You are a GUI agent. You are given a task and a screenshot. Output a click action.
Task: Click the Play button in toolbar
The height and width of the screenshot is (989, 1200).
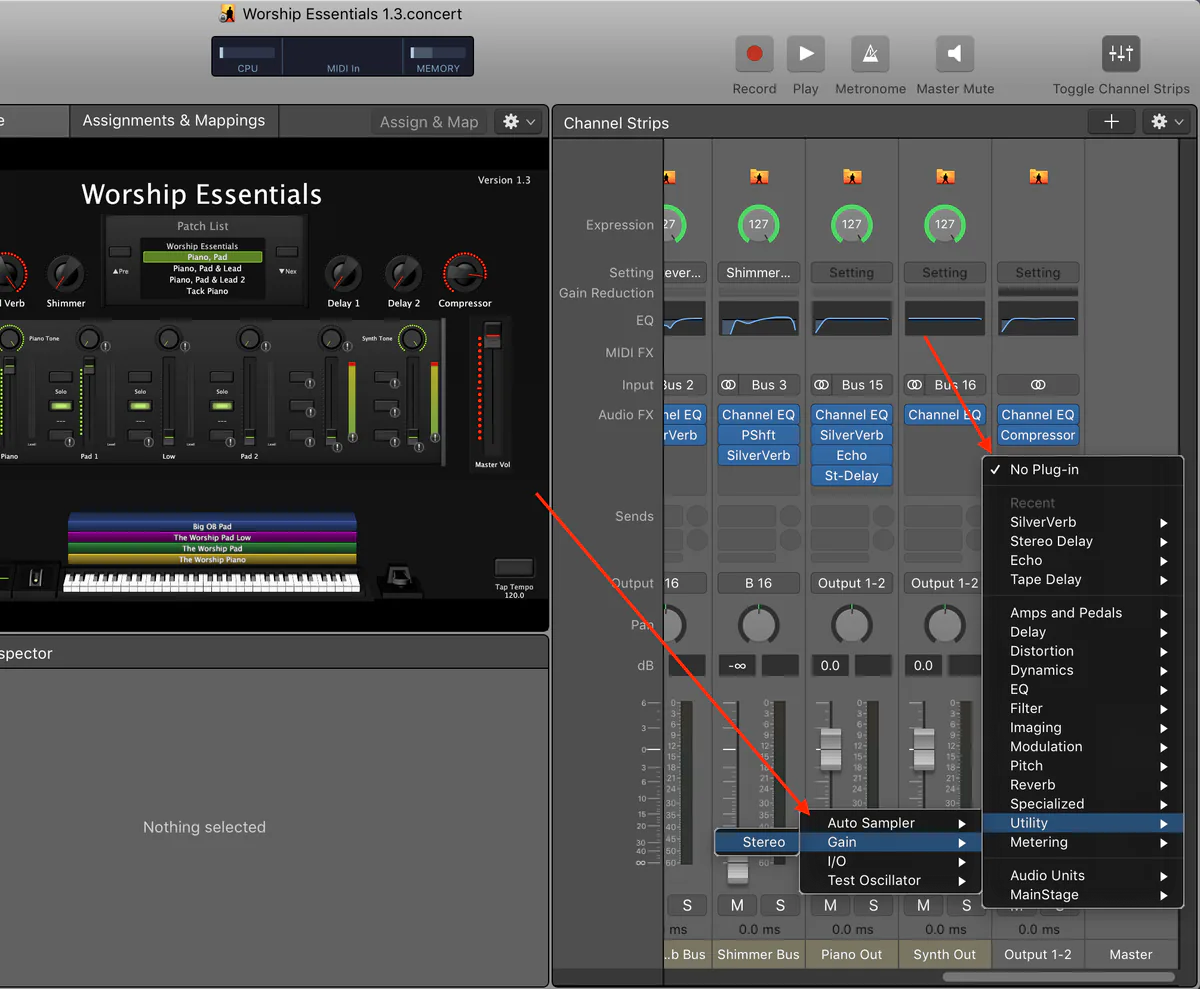(x=805, y=54)
